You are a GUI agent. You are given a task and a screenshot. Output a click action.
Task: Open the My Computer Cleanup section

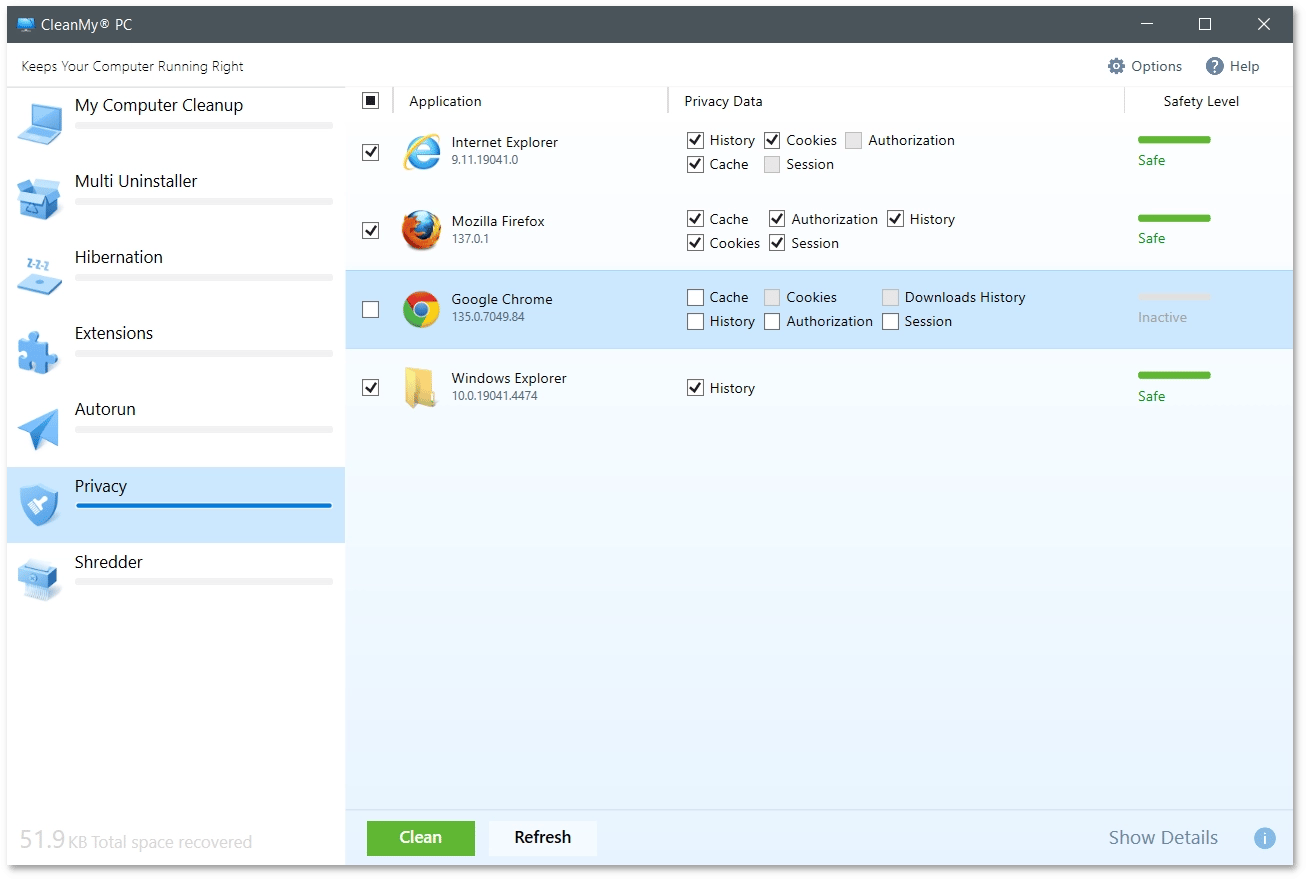tap(176, 125)
